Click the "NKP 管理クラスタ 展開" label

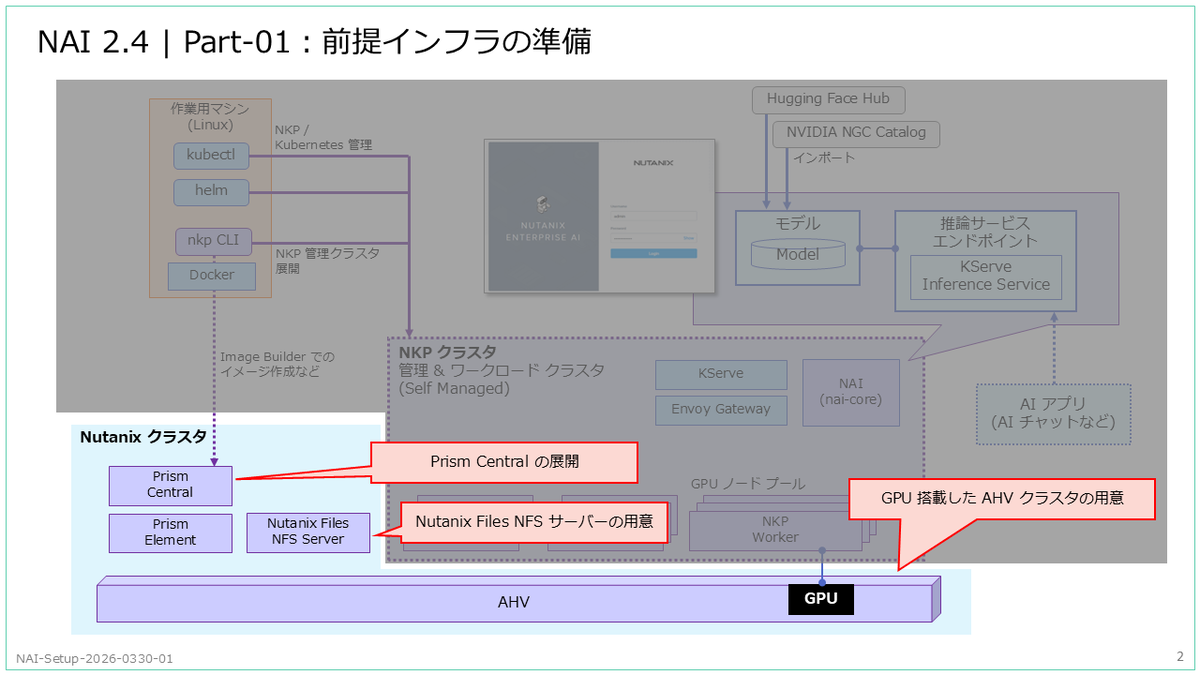click(x=327, y=261)
